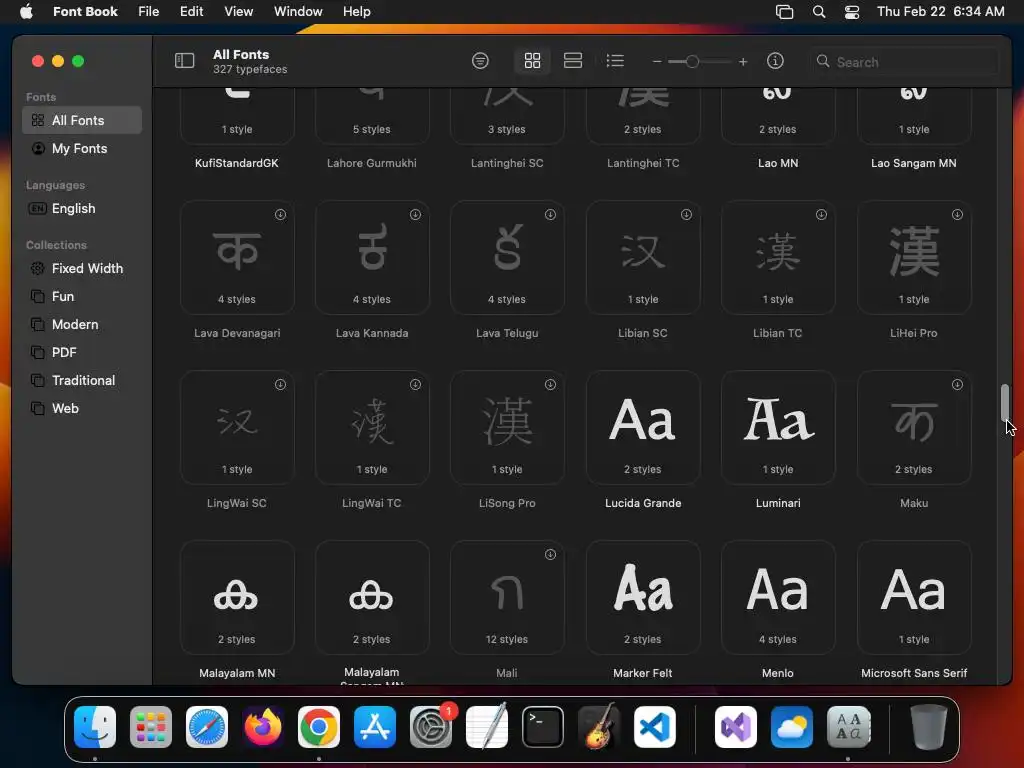Click the KufiStandardGK font name

coord(236,163)
